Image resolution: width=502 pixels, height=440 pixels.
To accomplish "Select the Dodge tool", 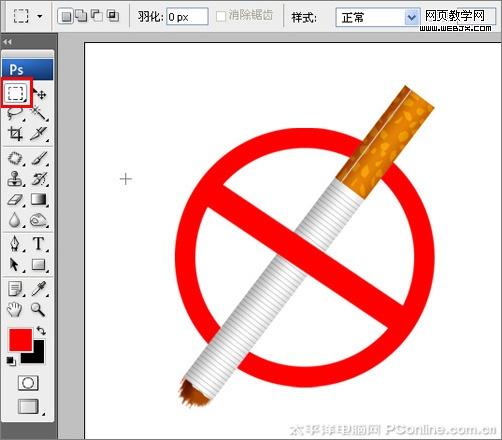I will point(39,220).
